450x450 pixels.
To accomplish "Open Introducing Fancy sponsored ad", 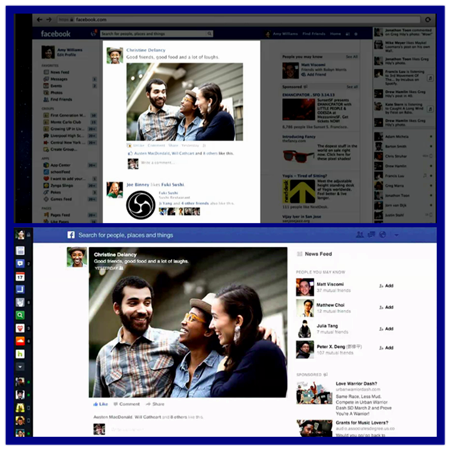I will [x=299, y=137].
